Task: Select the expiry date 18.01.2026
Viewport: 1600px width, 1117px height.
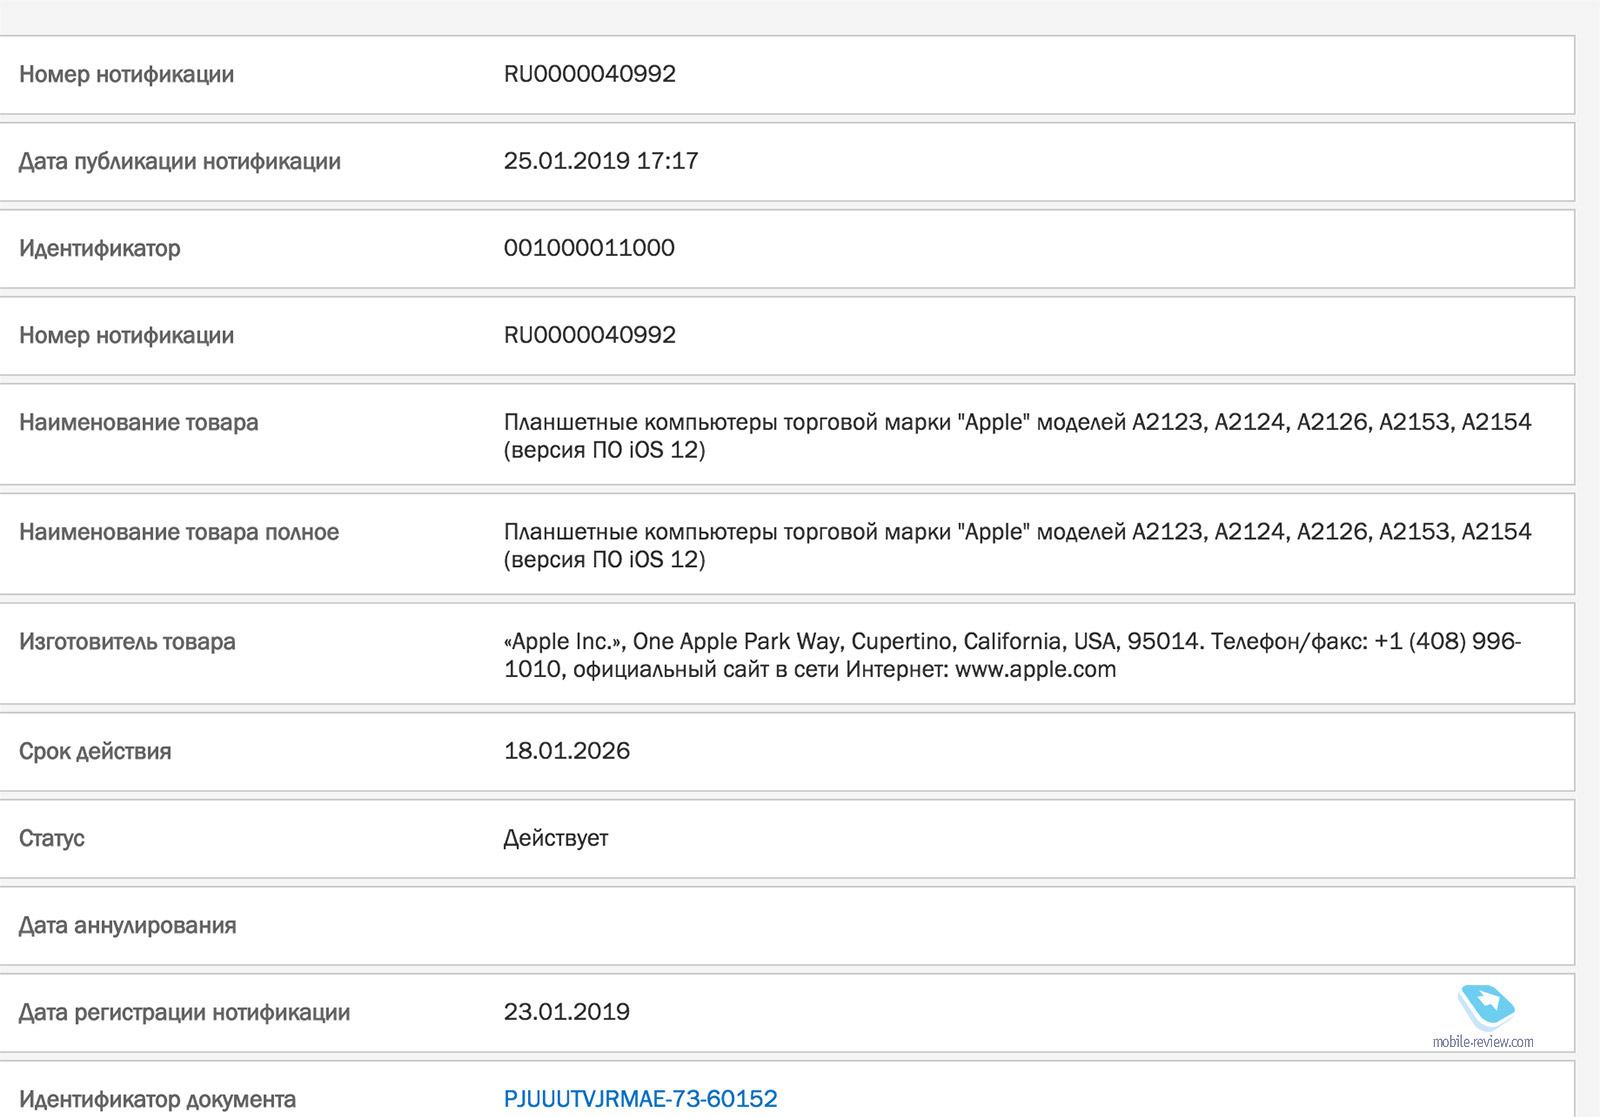Action: click(x=567, y=751)
